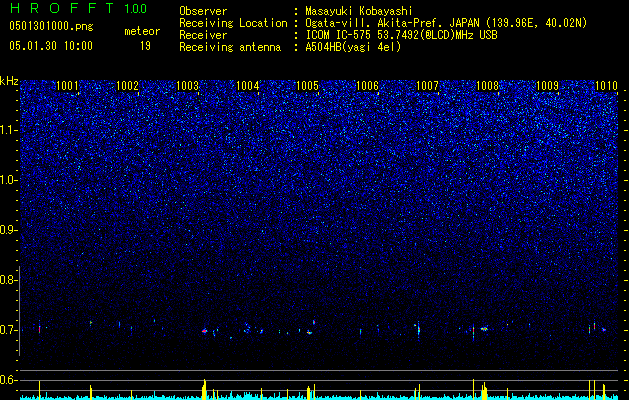
Task: Click the 'Receiver' field label
Action: point(203,35)
